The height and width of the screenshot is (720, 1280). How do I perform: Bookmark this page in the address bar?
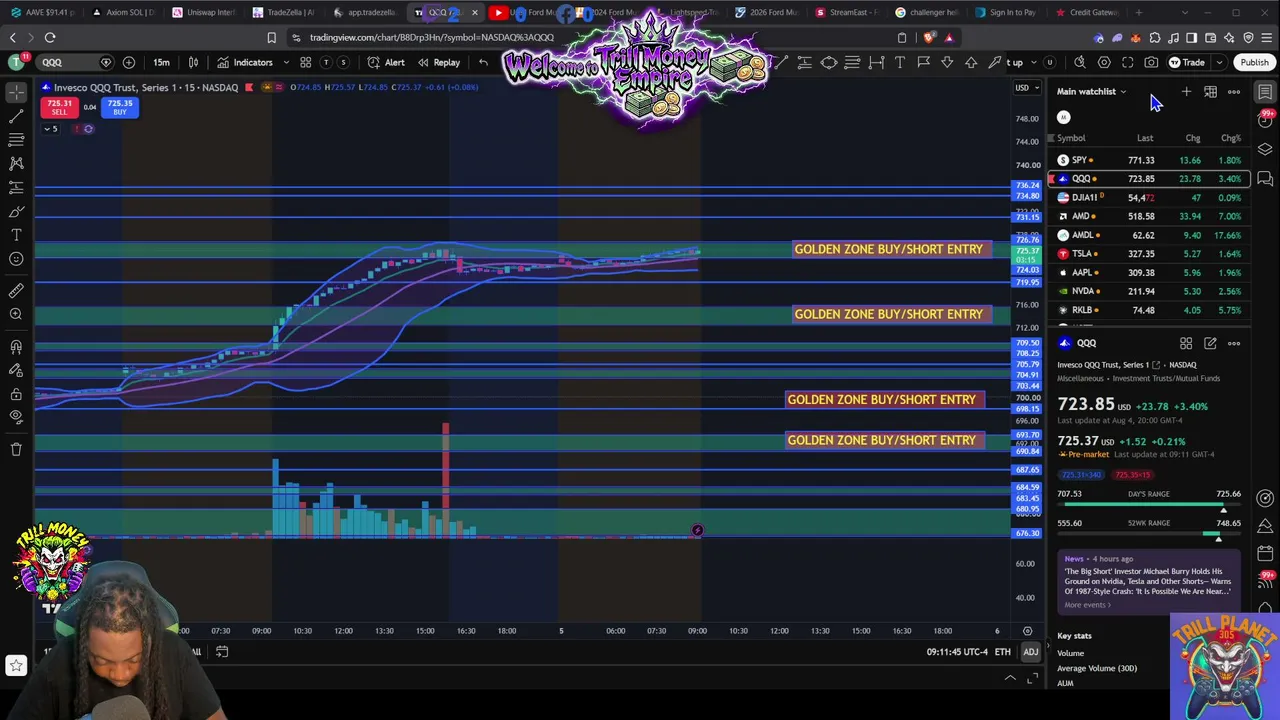point(271,38)
